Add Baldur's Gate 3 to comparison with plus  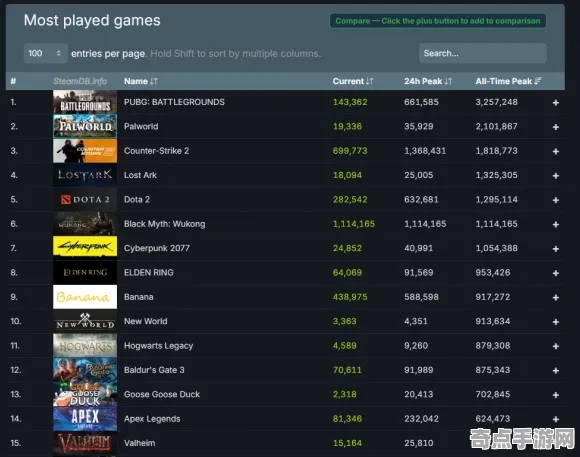point(556,370)
